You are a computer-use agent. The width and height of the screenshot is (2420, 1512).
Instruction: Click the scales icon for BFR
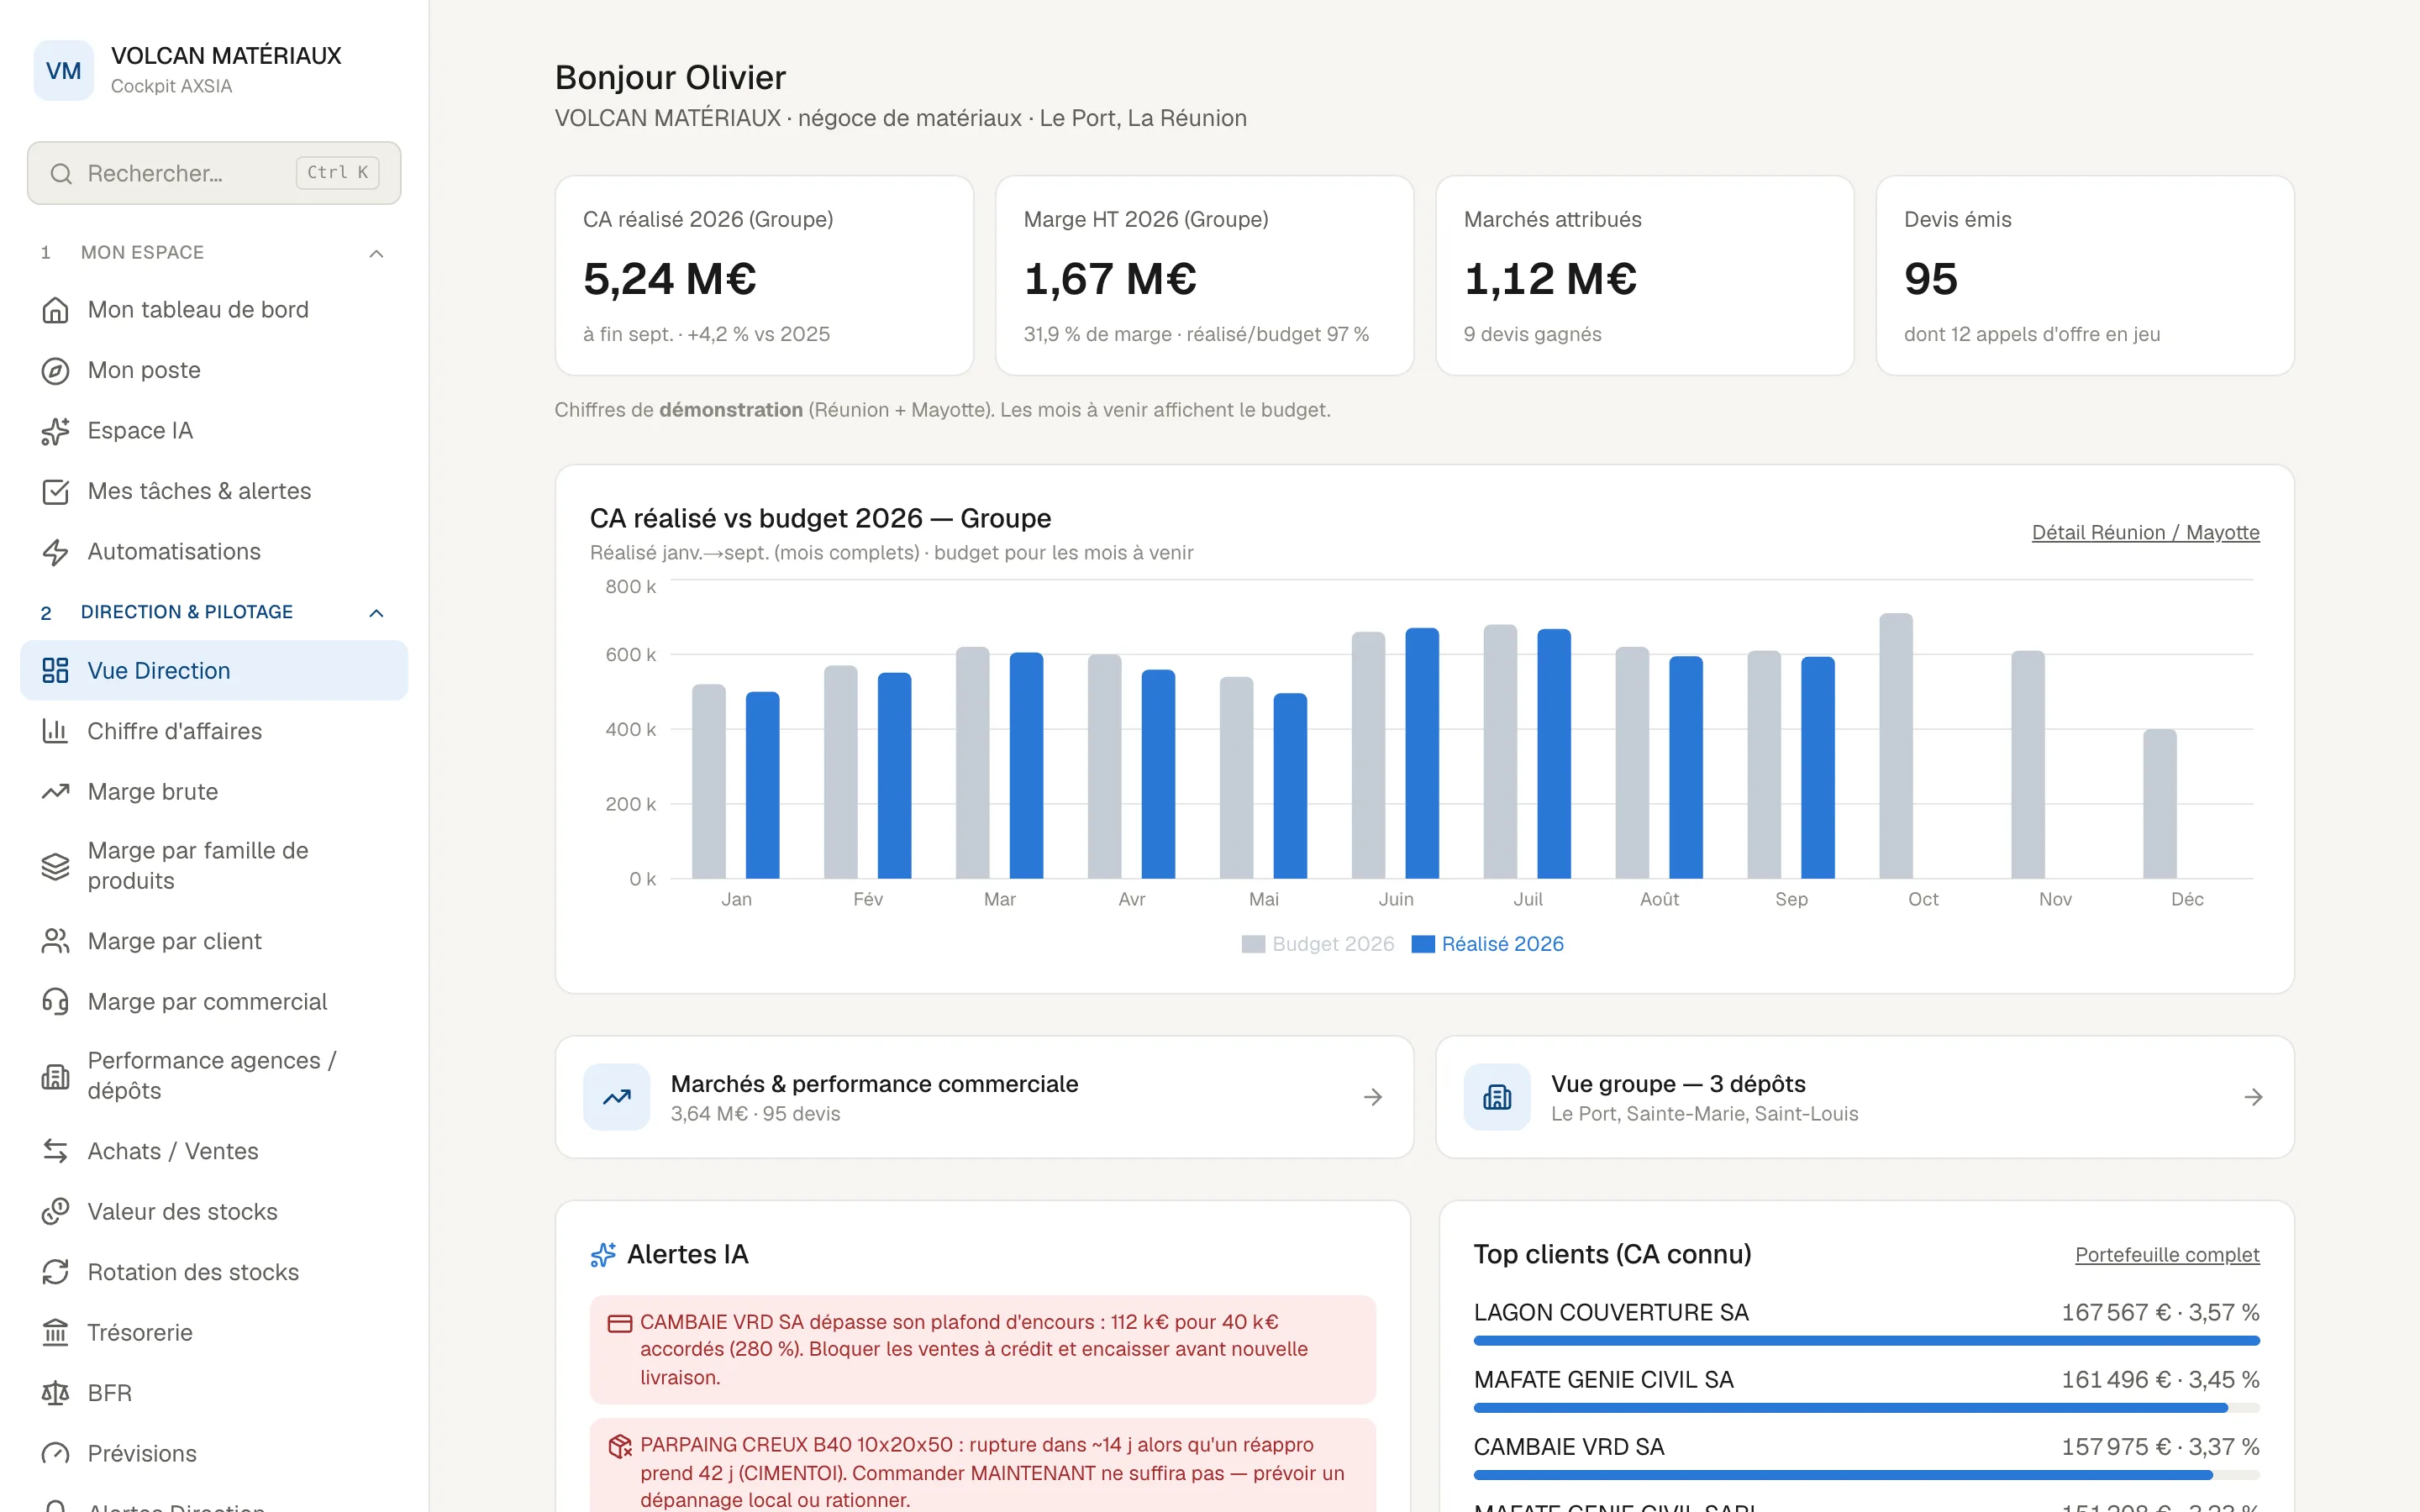click(x=55, y=1393)
